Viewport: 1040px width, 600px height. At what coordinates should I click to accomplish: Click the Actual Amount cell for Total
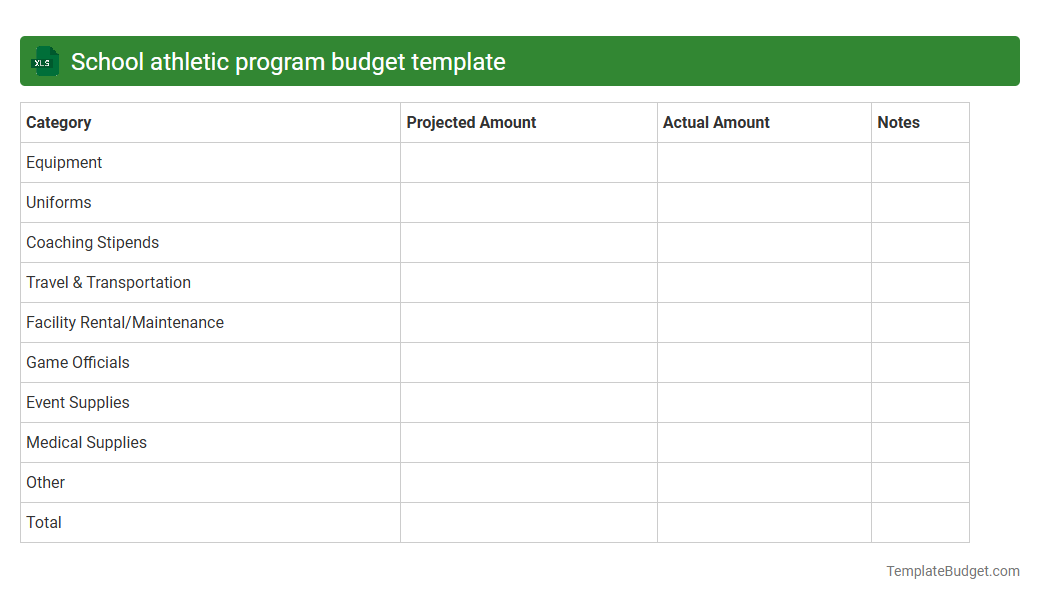(764, 522)
